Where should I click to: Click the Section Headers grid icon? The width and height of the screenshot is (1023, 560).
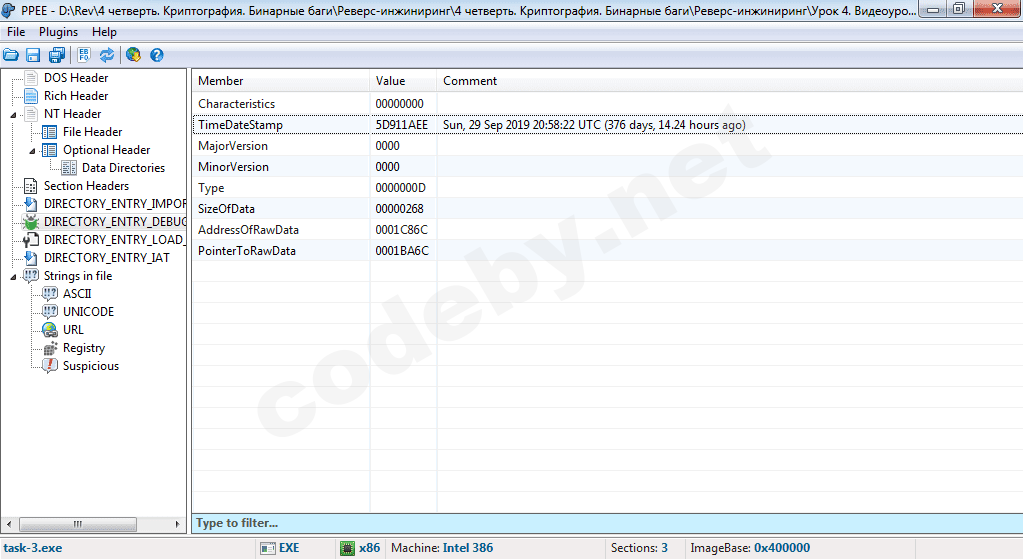[30, 186]
